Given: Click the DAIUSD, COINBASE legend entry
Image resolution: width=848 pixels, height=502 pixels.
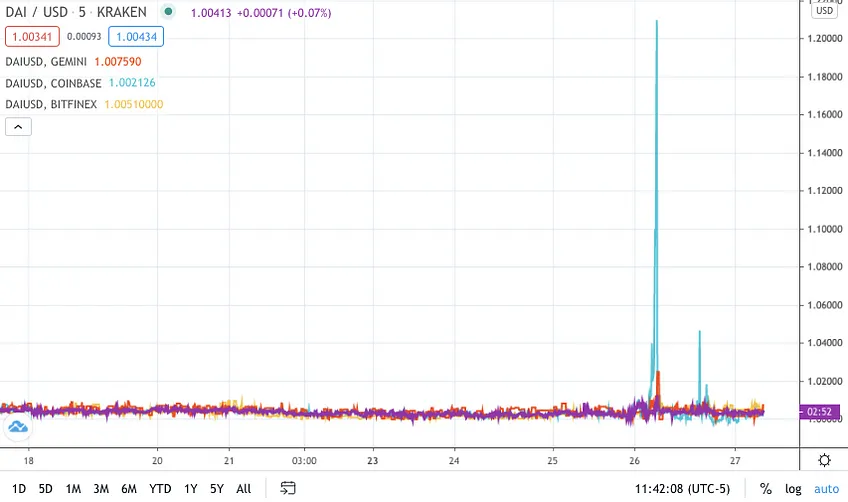Looking at the screenshot, I should tap(80, 83).
